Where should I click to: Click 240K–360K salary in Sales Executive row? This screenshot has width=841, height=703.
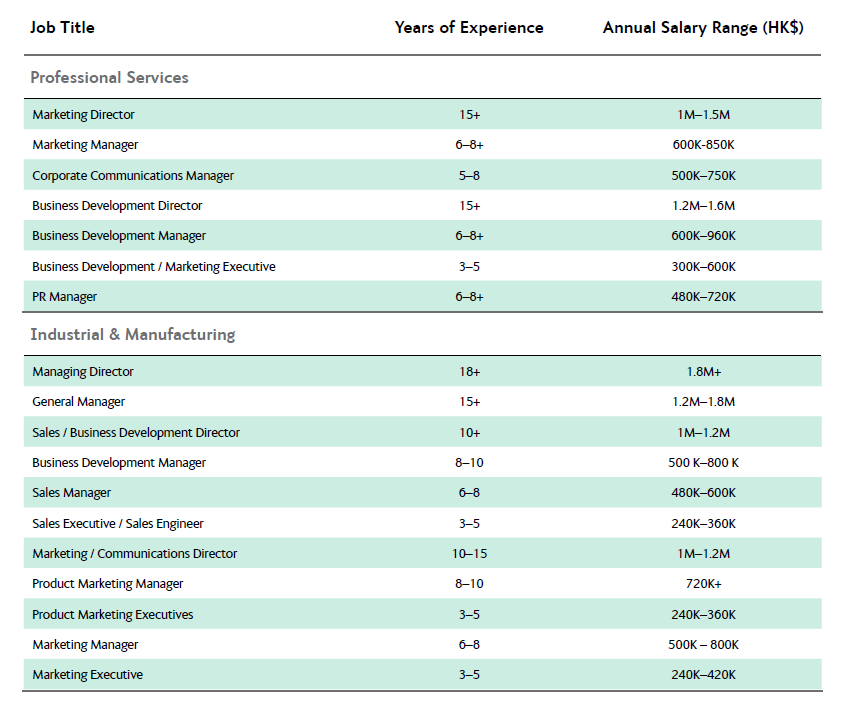click(703, 523)
